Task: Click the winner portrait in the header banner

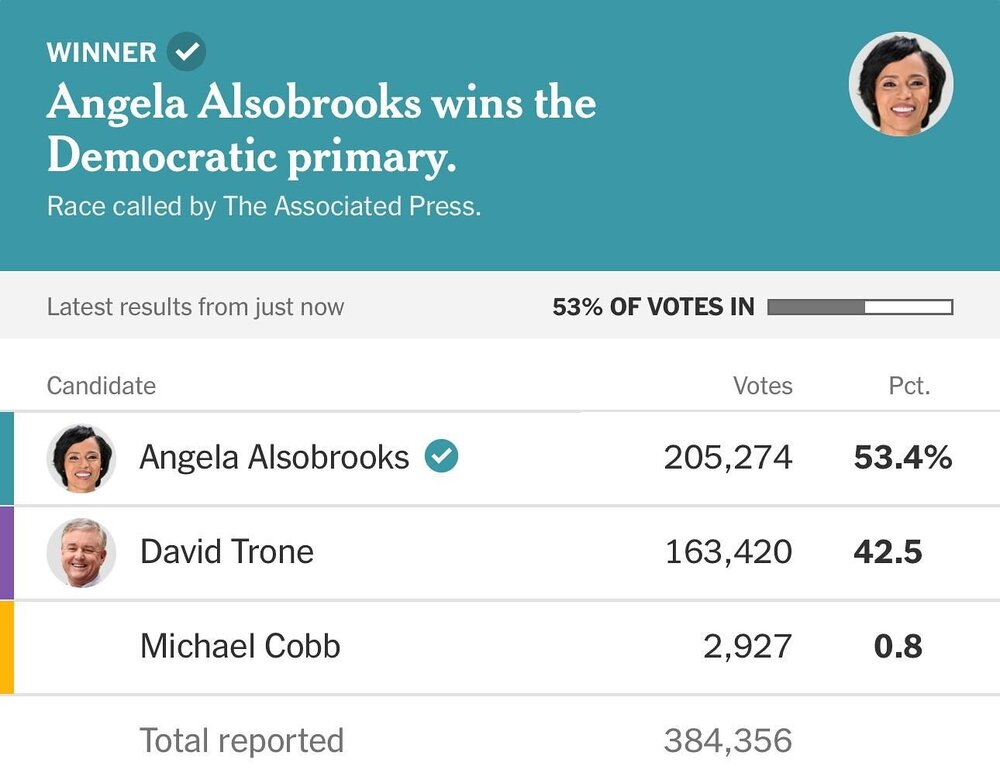Action: click(x=900, y=85)
